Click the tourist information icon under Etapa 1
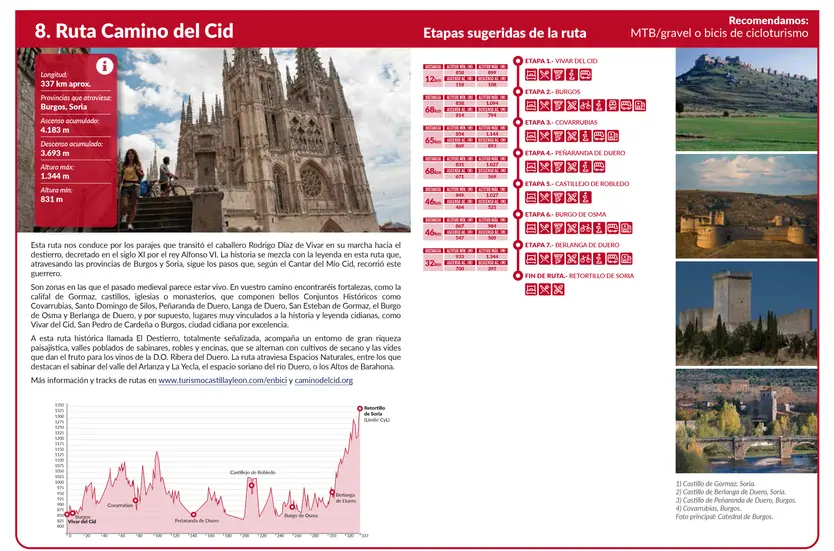This screenshot has height=551, width=834. click(572, 75)
